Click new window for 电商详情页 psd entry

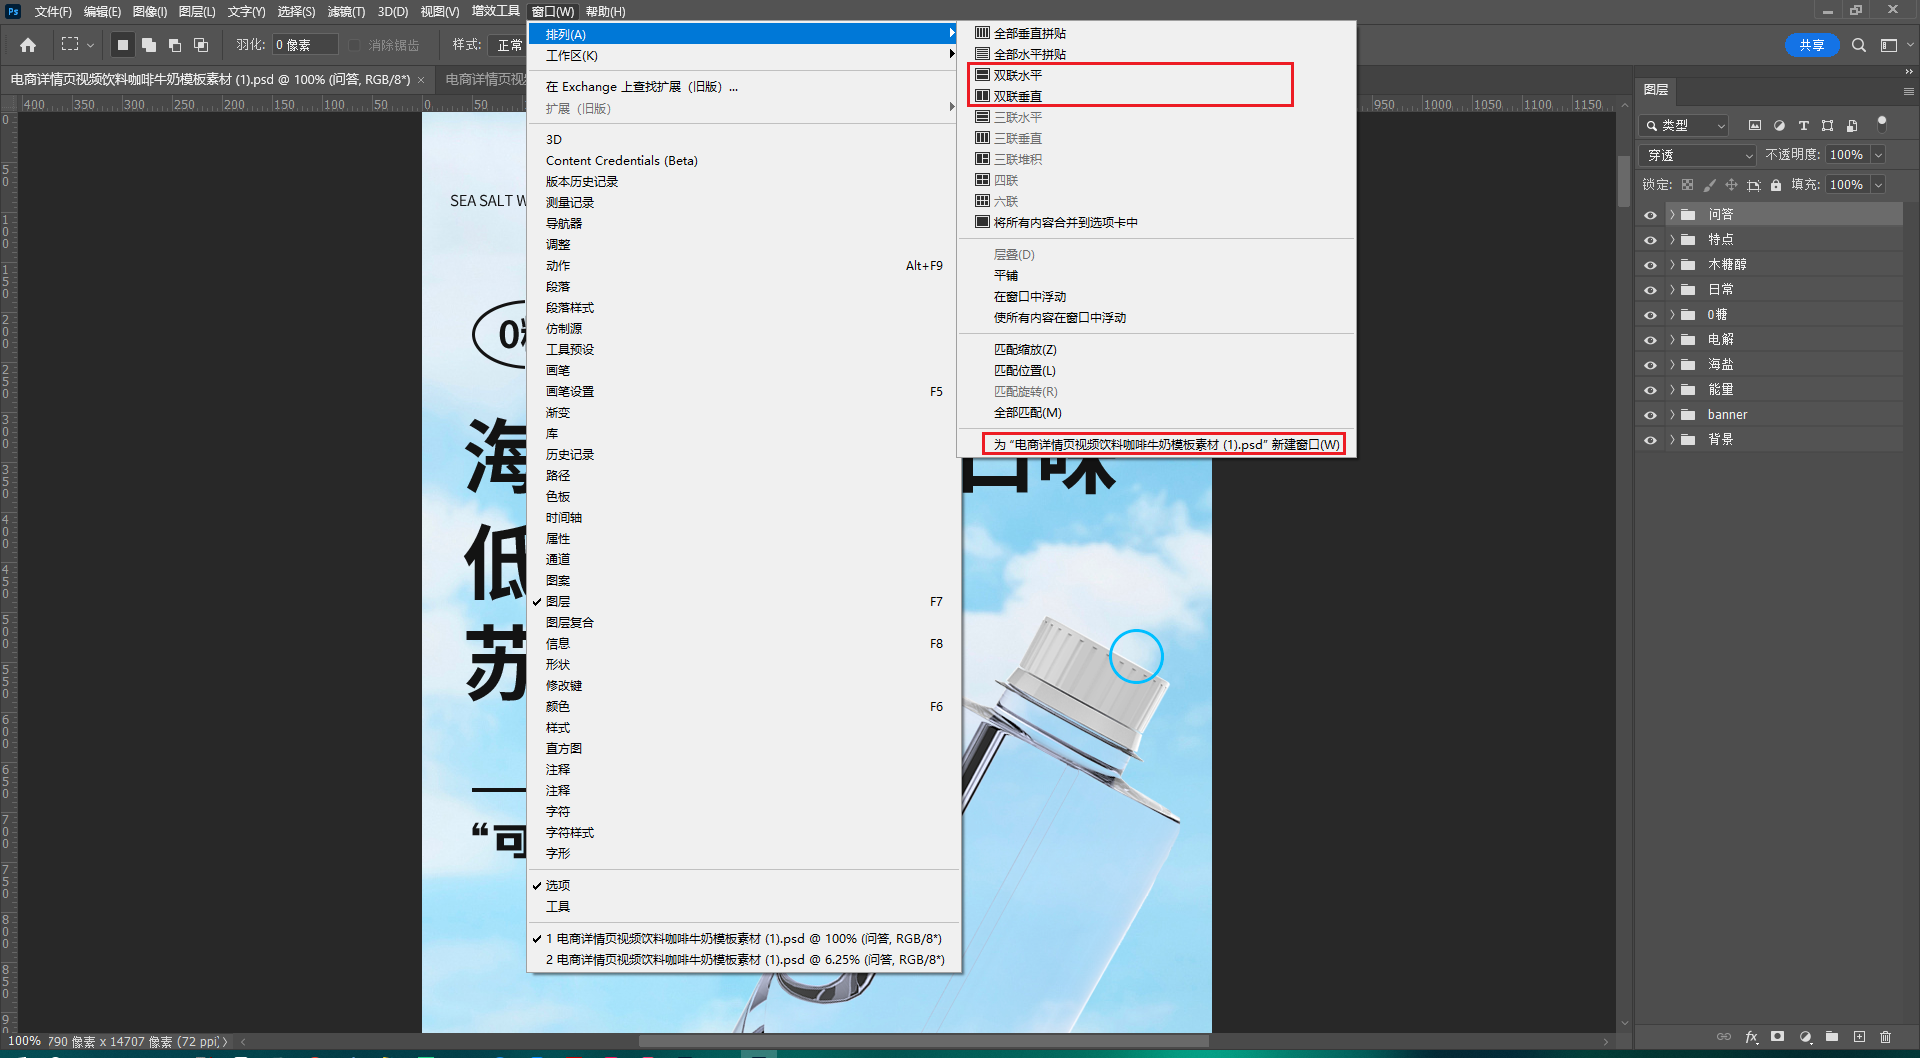[1166, 444]
